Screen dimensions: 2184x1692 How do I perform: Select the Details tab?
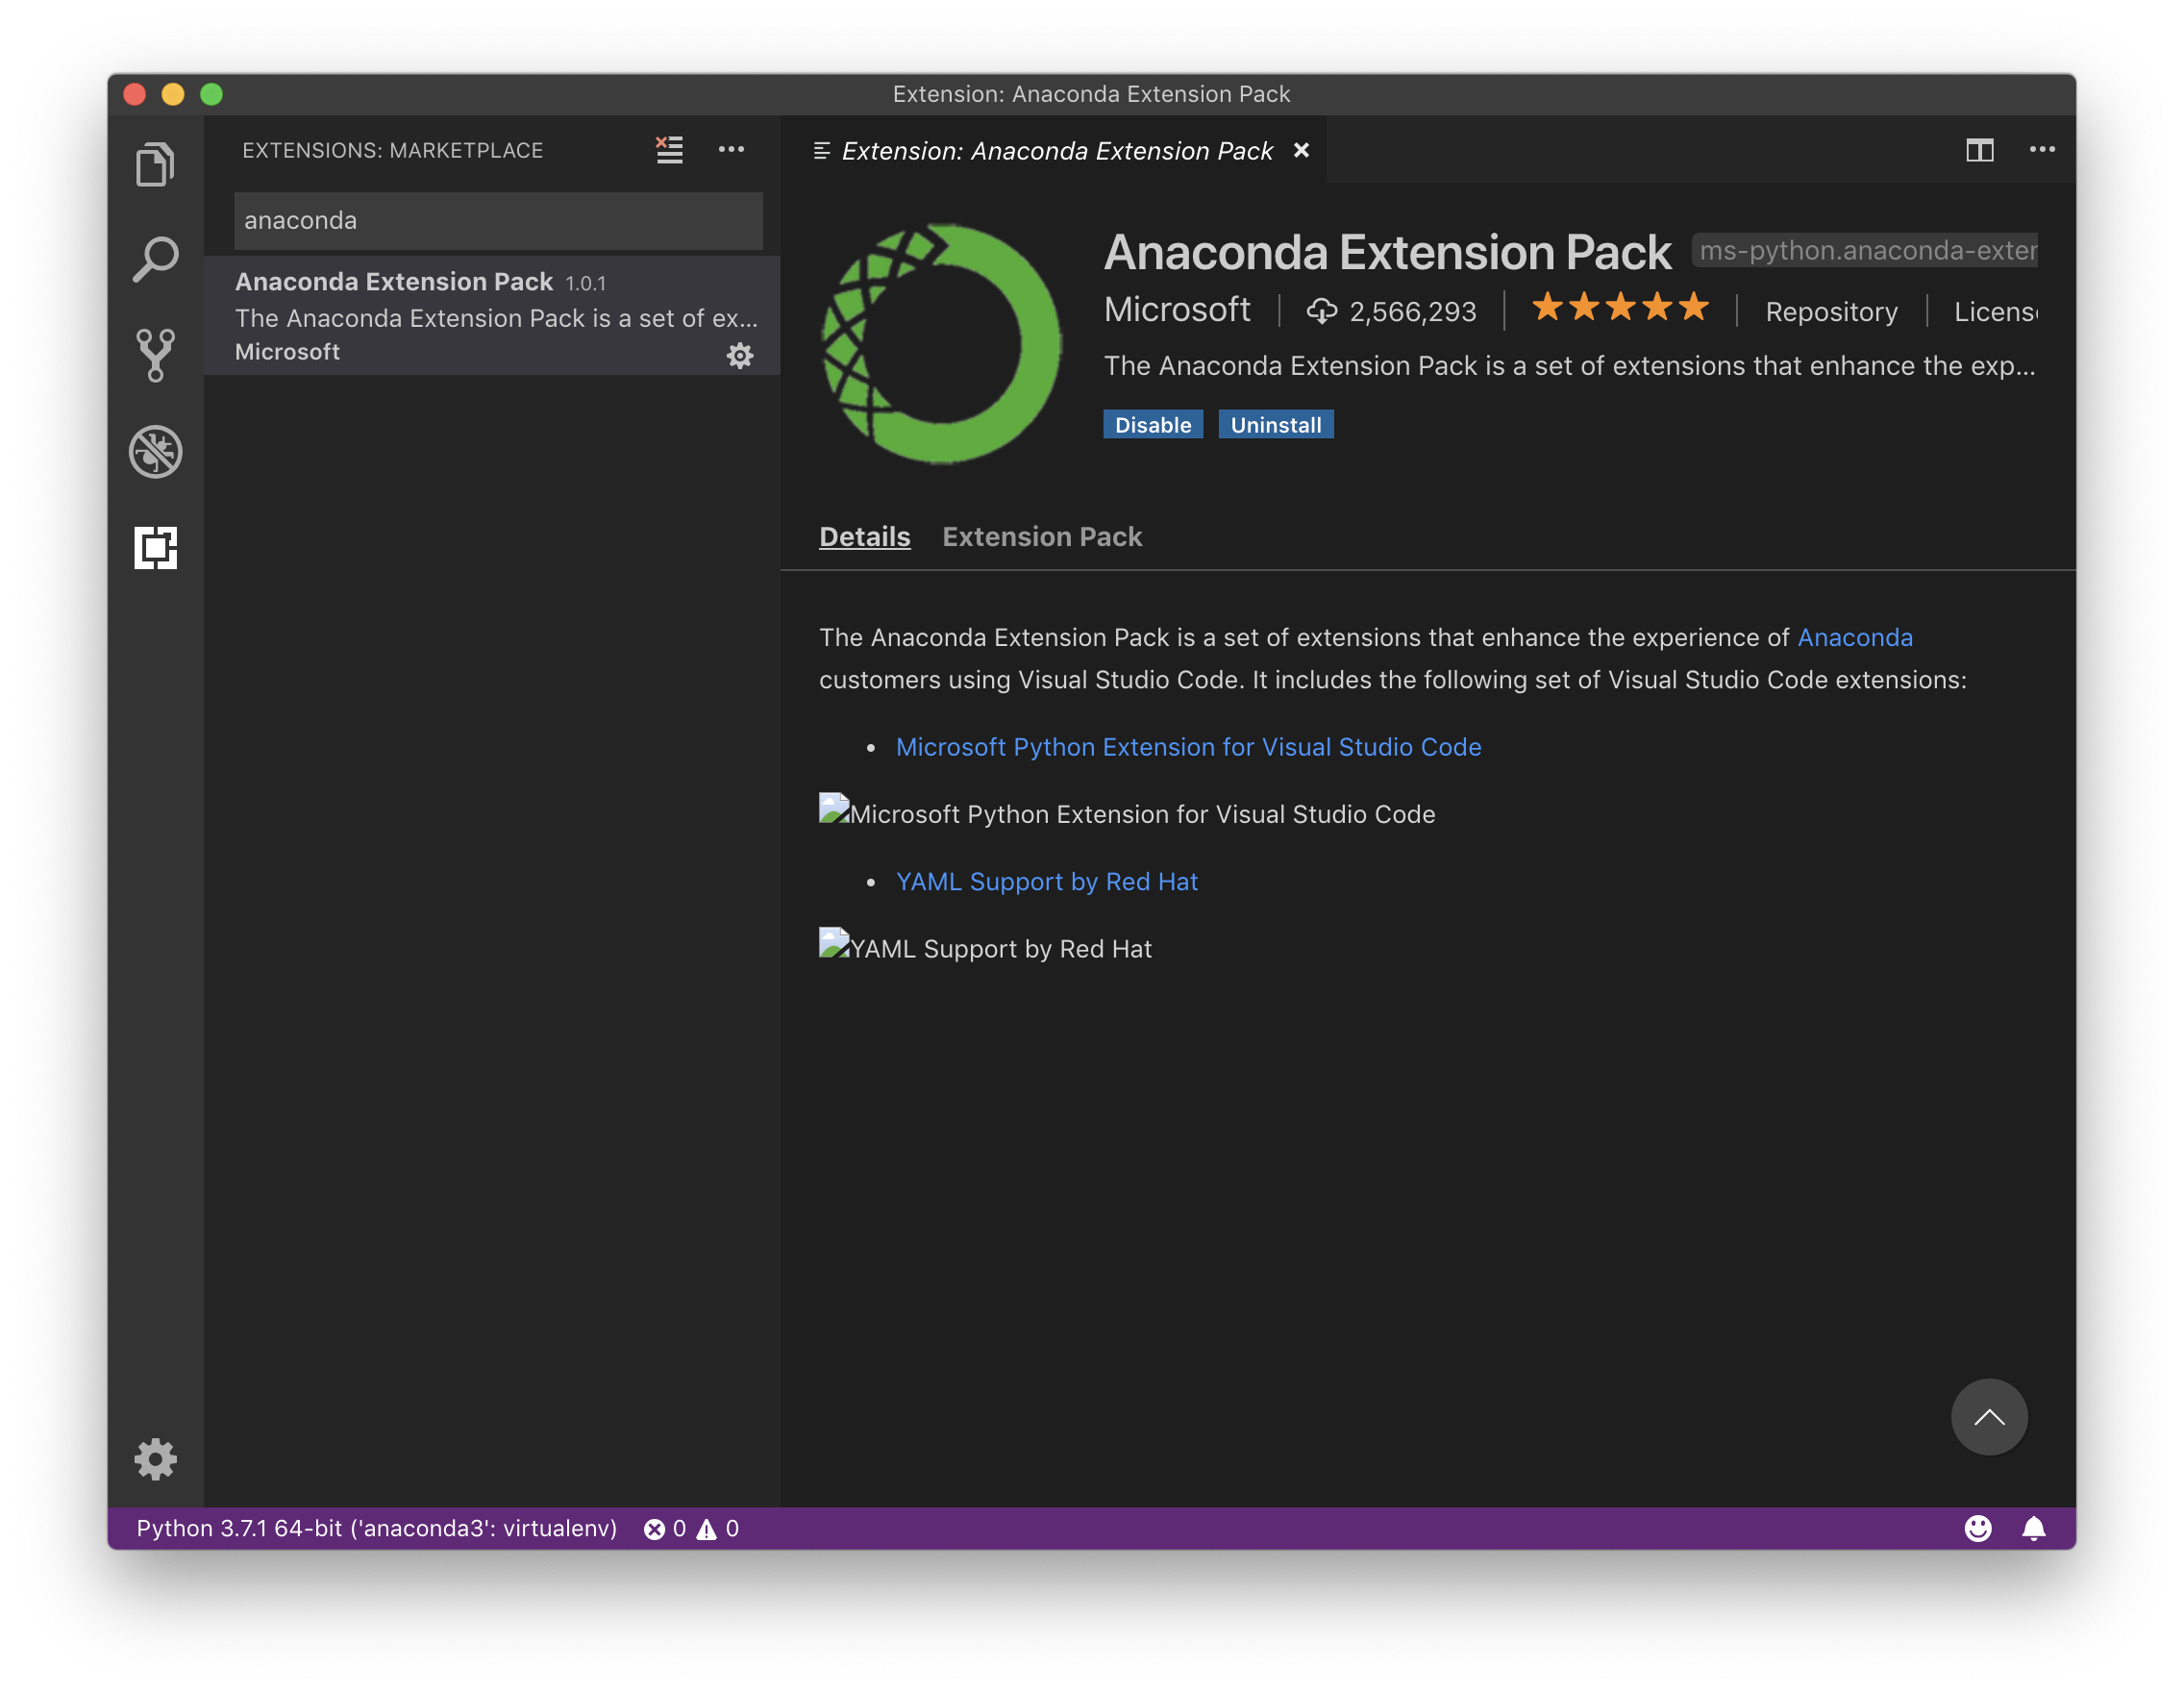click(x=864, y=537)
